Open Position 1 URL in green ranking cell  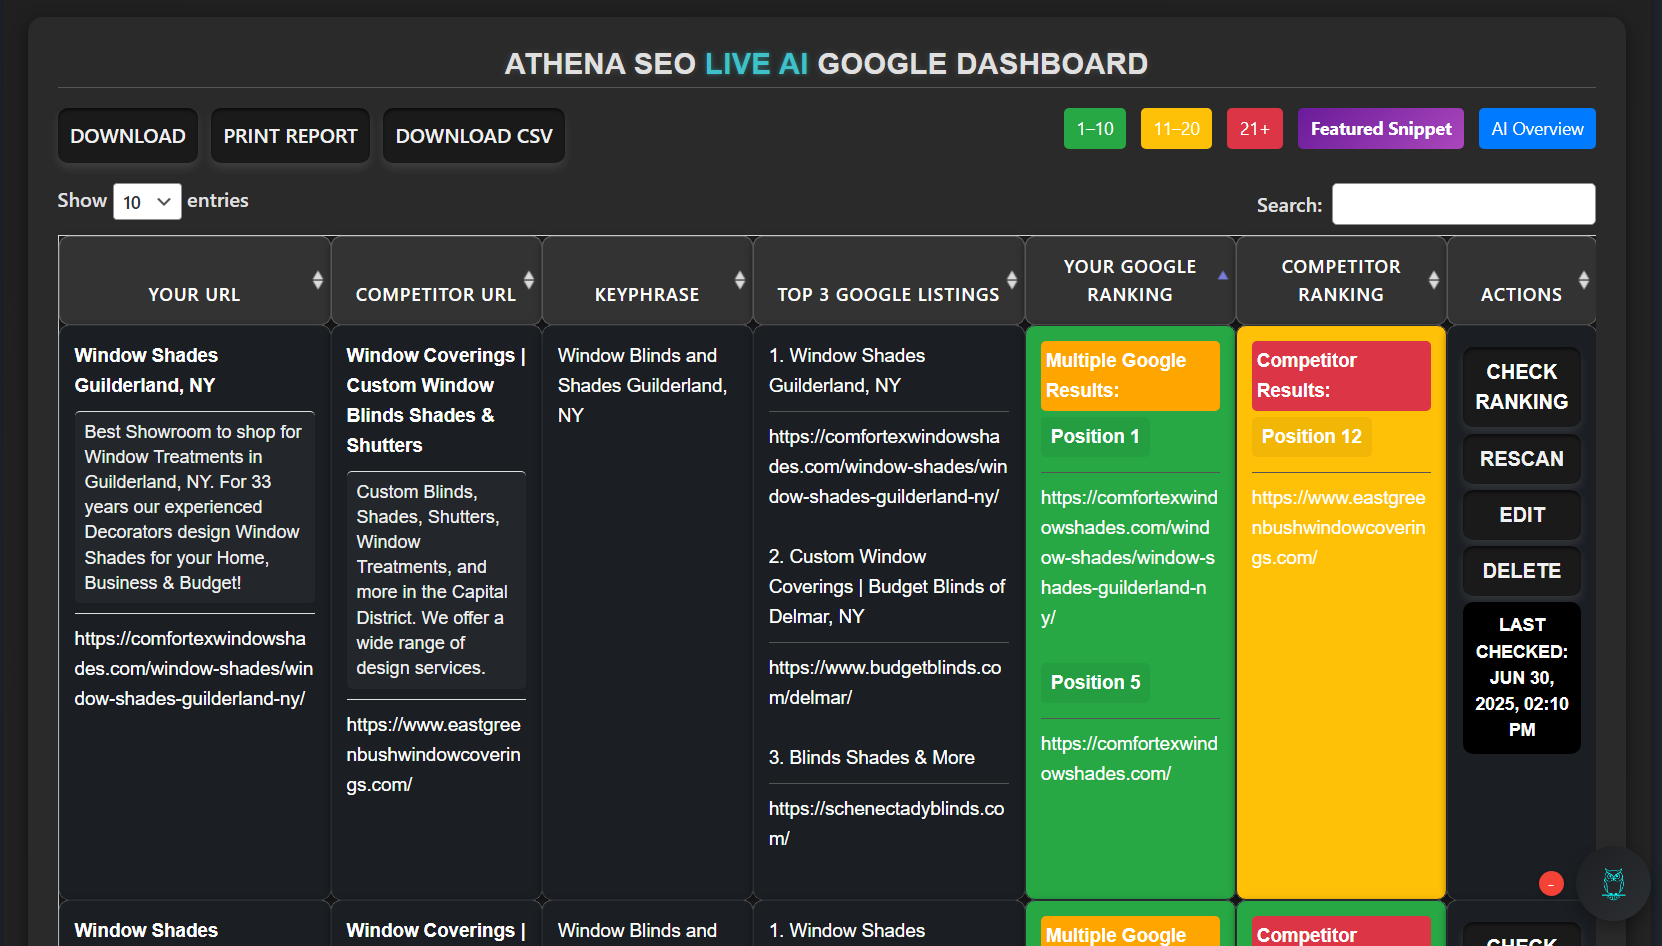coord(1129,558)
